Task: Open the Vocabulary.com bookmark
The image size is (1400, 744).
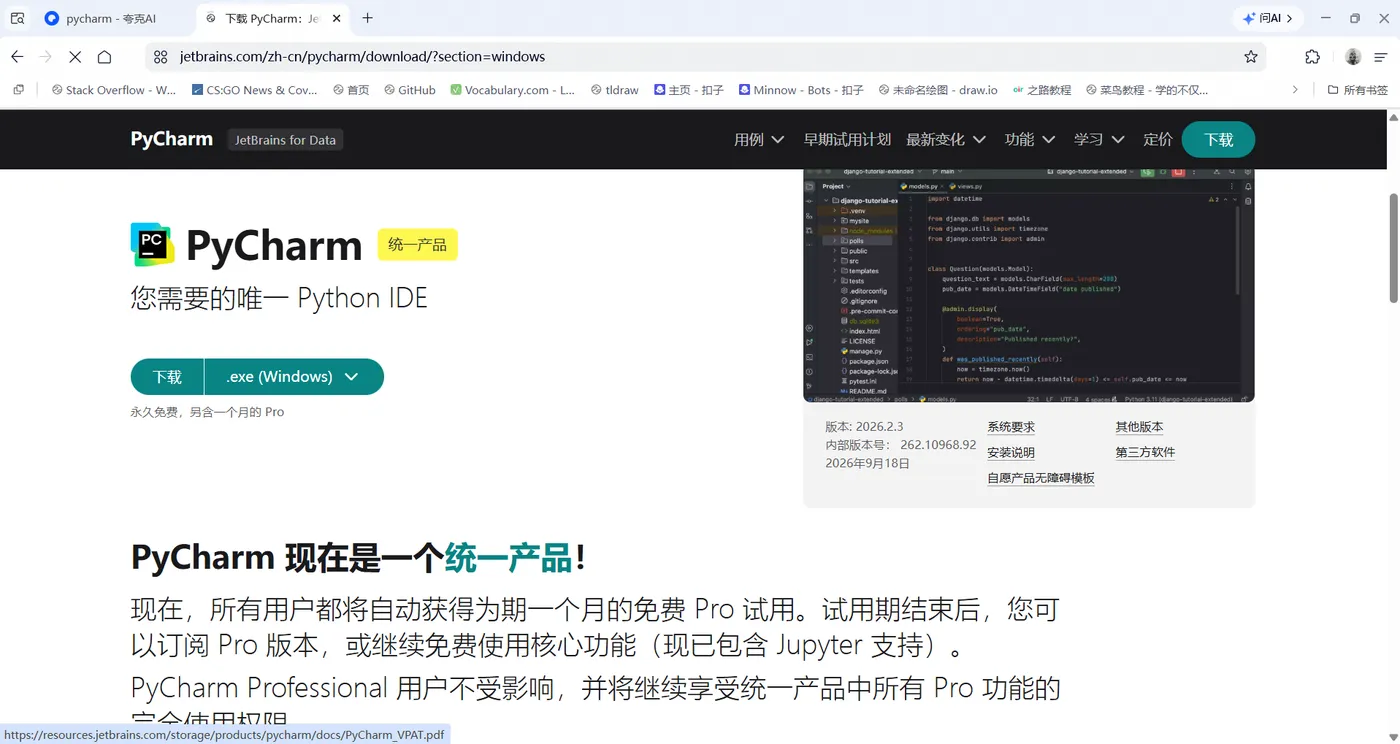Action: tap(513, 90)
